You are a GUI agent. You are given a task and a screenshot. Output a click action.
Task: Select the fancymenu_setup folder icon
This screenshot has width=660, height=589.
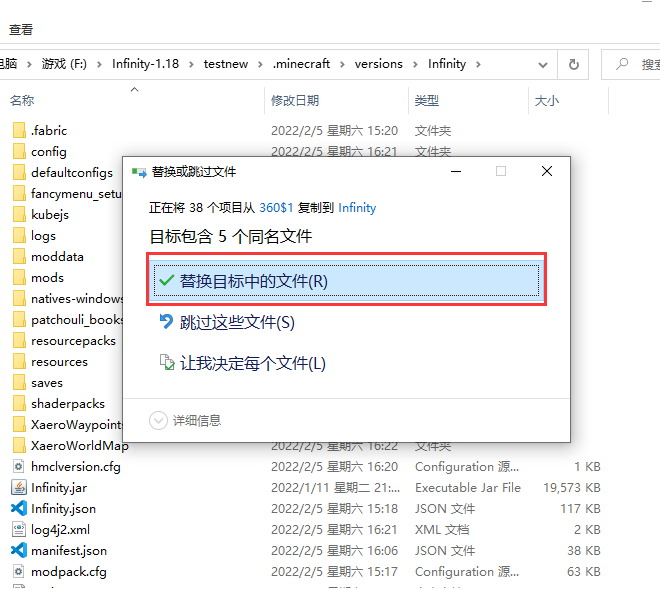click(x=19, y=194)
